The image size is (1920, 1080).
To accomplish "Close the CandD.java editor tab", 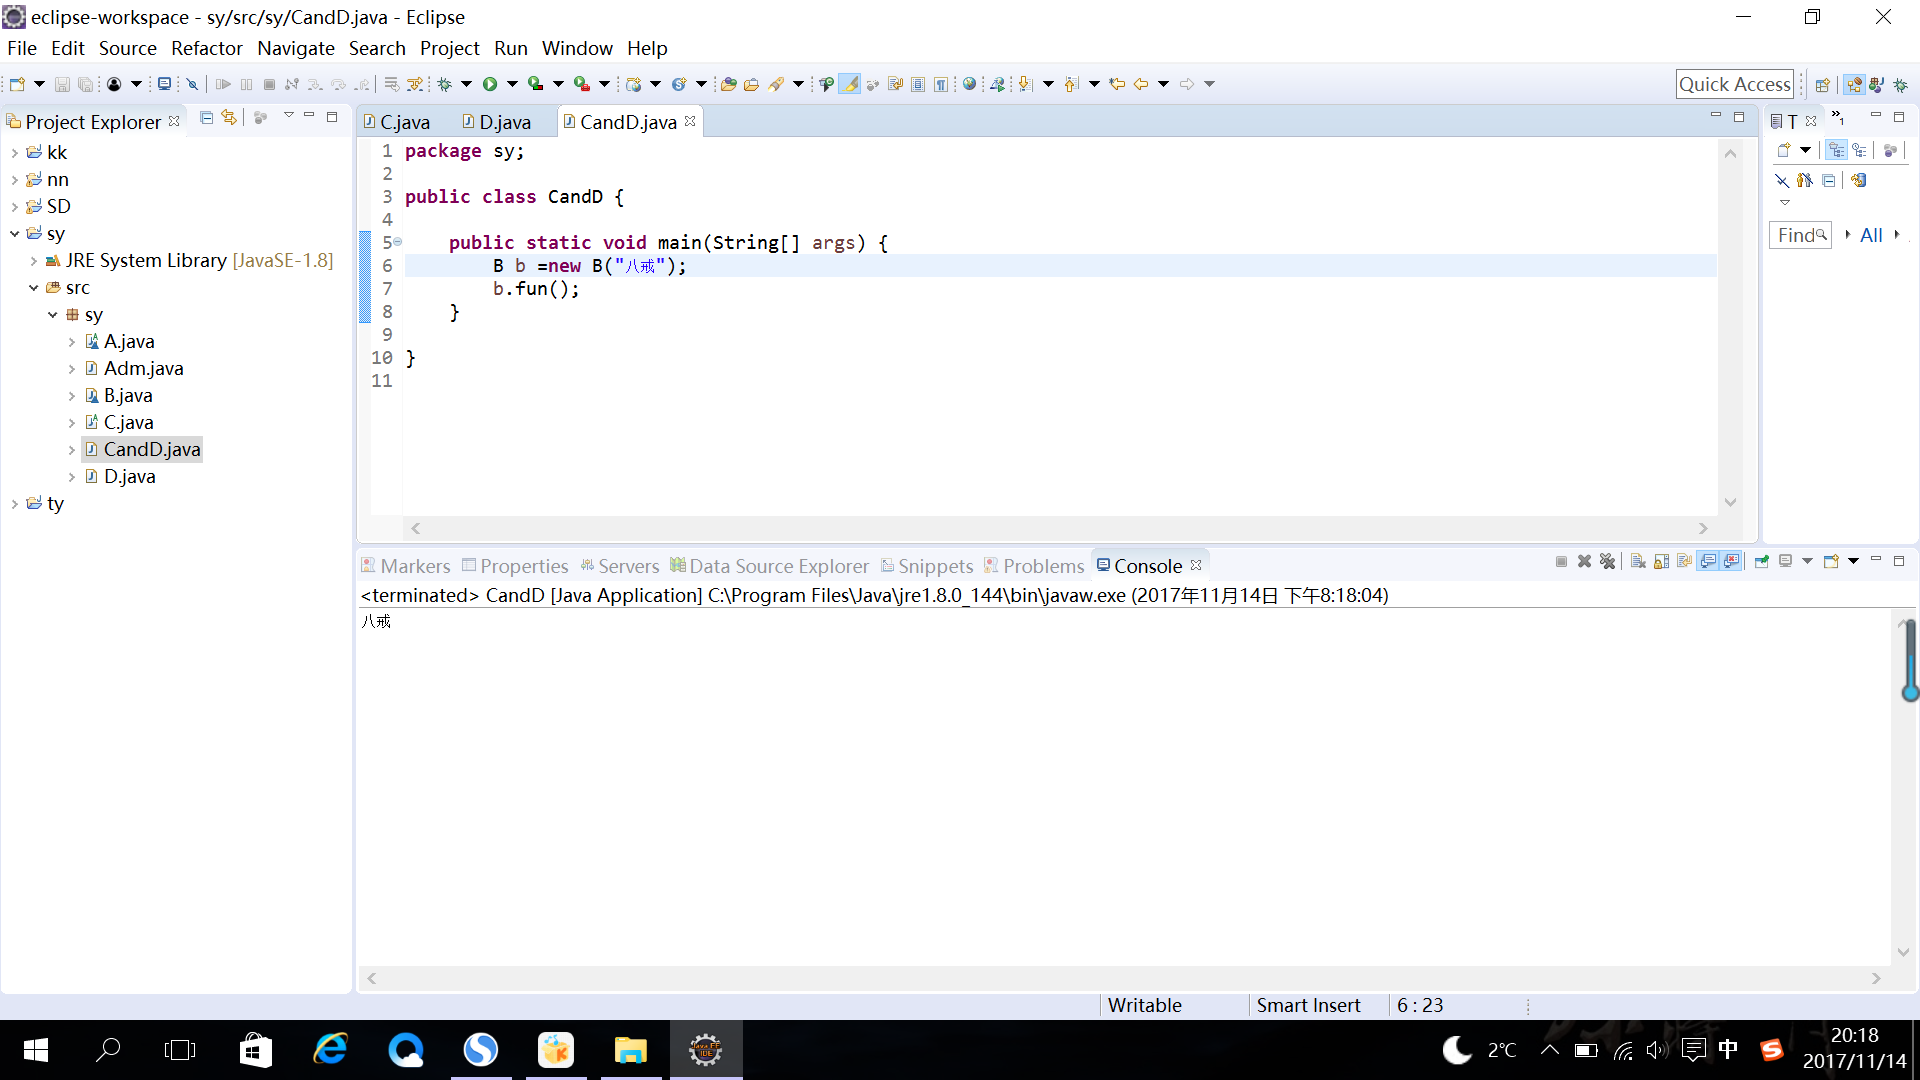I will [x=690, y=121].
